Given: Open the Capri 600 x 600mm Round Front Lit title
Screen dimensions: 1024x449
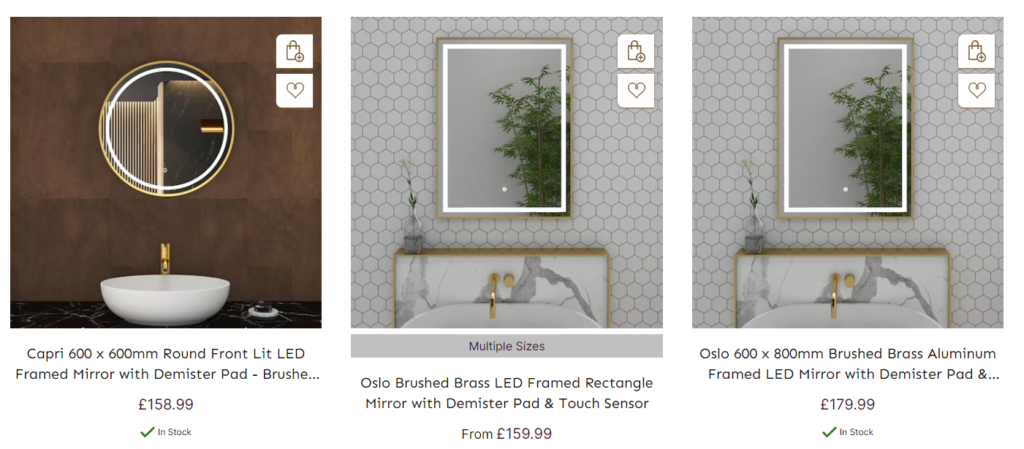Looking at the screenshot, I should [167, 364].
